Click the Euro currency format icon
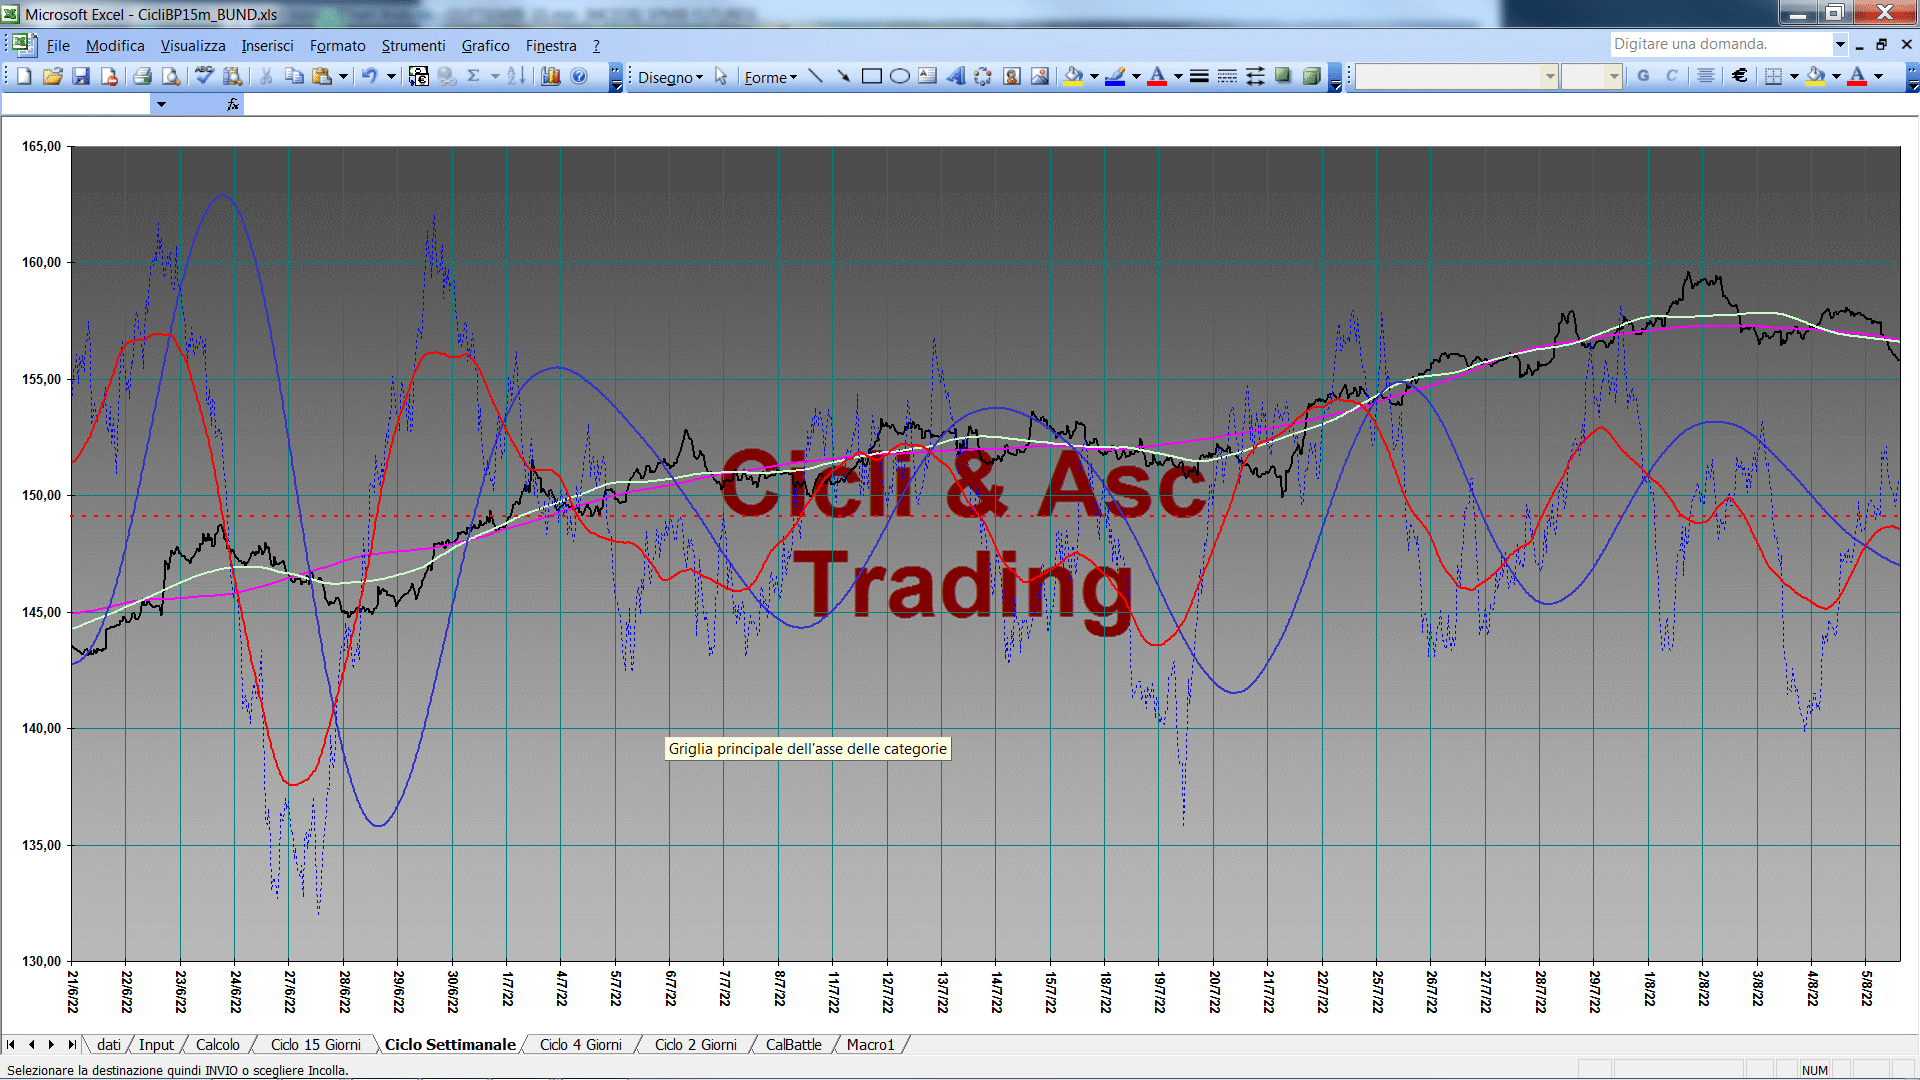Viewport: 1920px width, 1080px height. point(1740,76)
